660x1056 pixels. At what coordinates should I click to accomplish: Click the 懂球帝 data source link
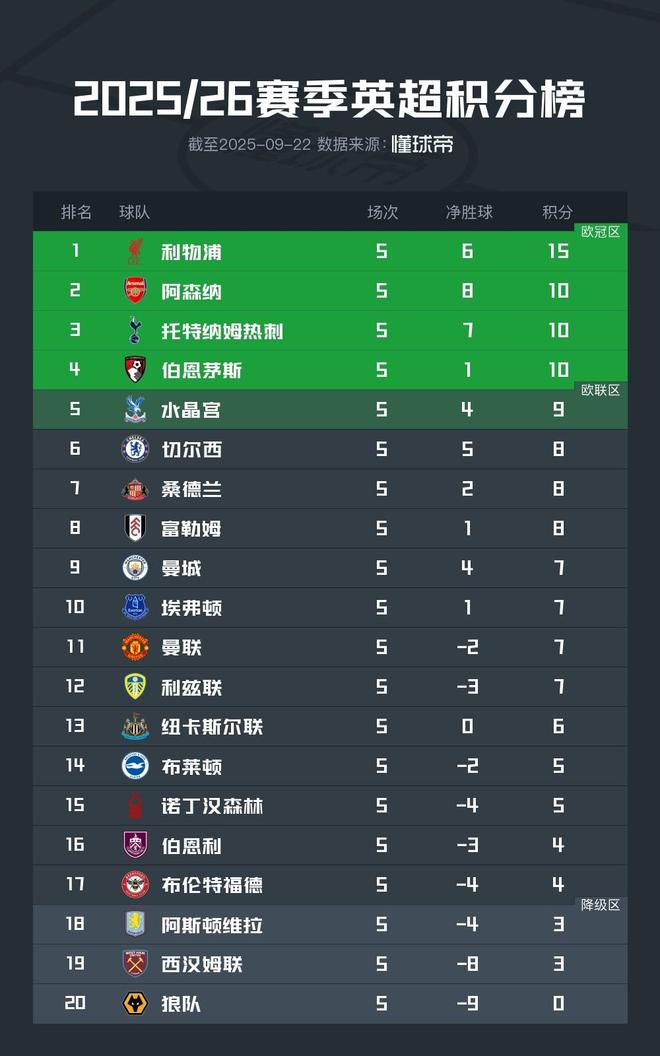(422, 144)
